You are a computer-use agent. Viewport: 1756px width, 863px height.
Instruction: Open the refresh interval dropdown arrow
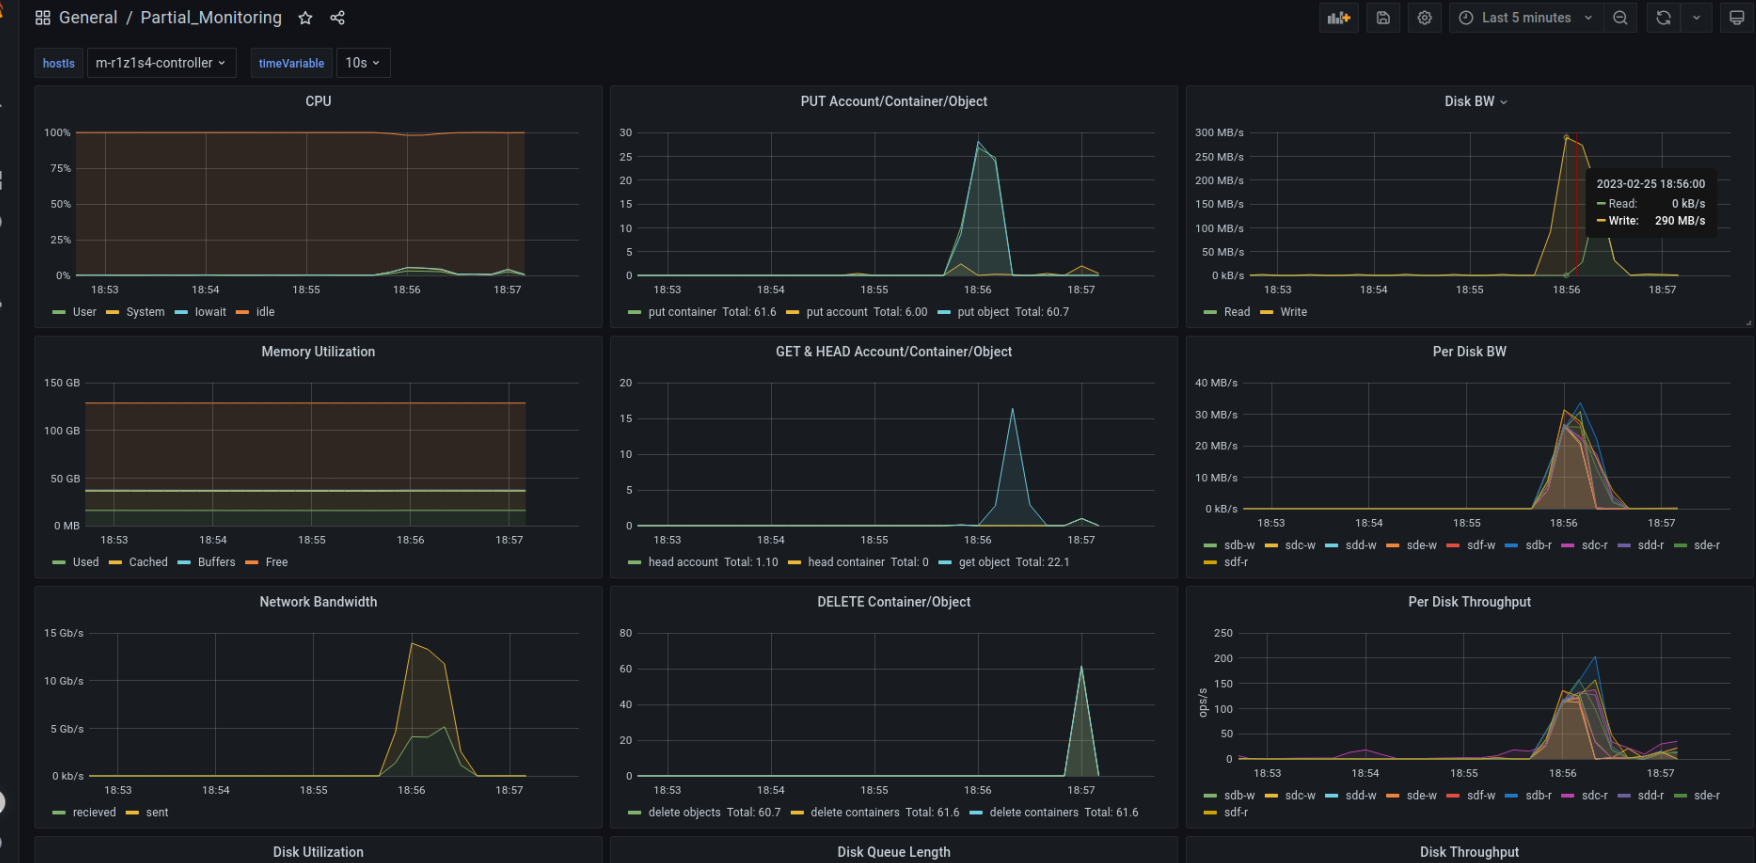pyautogui.click(x=1696, y=18)
